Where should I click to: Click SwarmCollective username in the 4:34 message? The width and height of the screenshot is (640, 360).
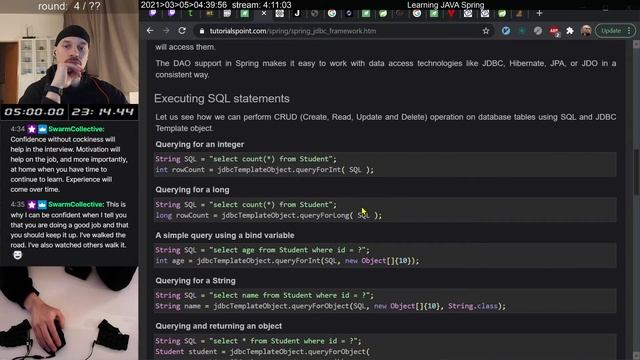76,129
